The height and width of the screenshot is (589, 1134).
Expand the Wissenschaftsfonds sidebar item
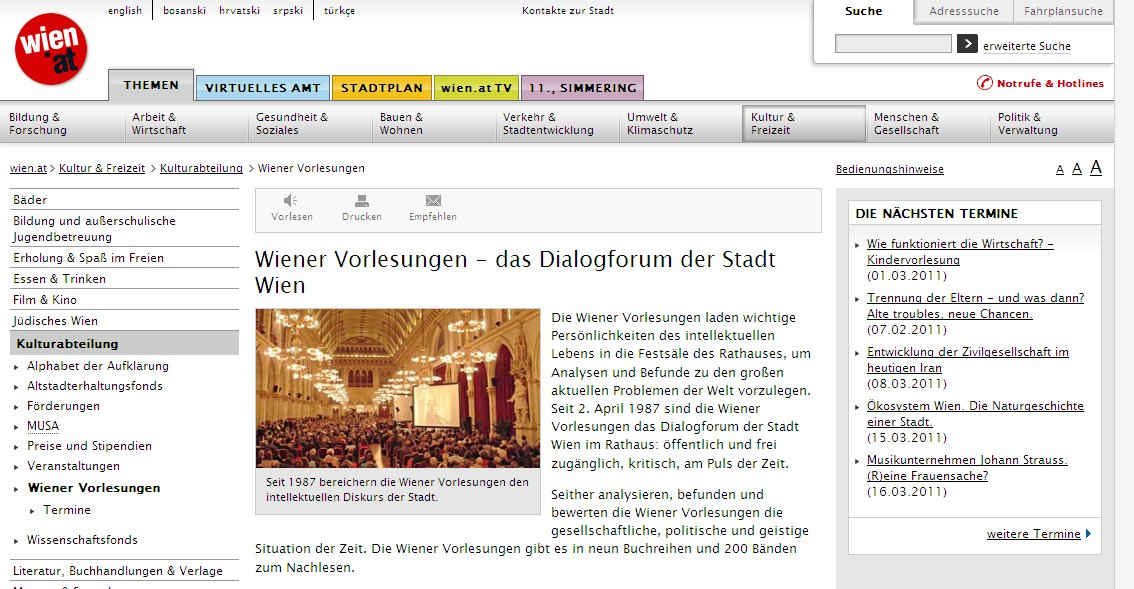17,541
